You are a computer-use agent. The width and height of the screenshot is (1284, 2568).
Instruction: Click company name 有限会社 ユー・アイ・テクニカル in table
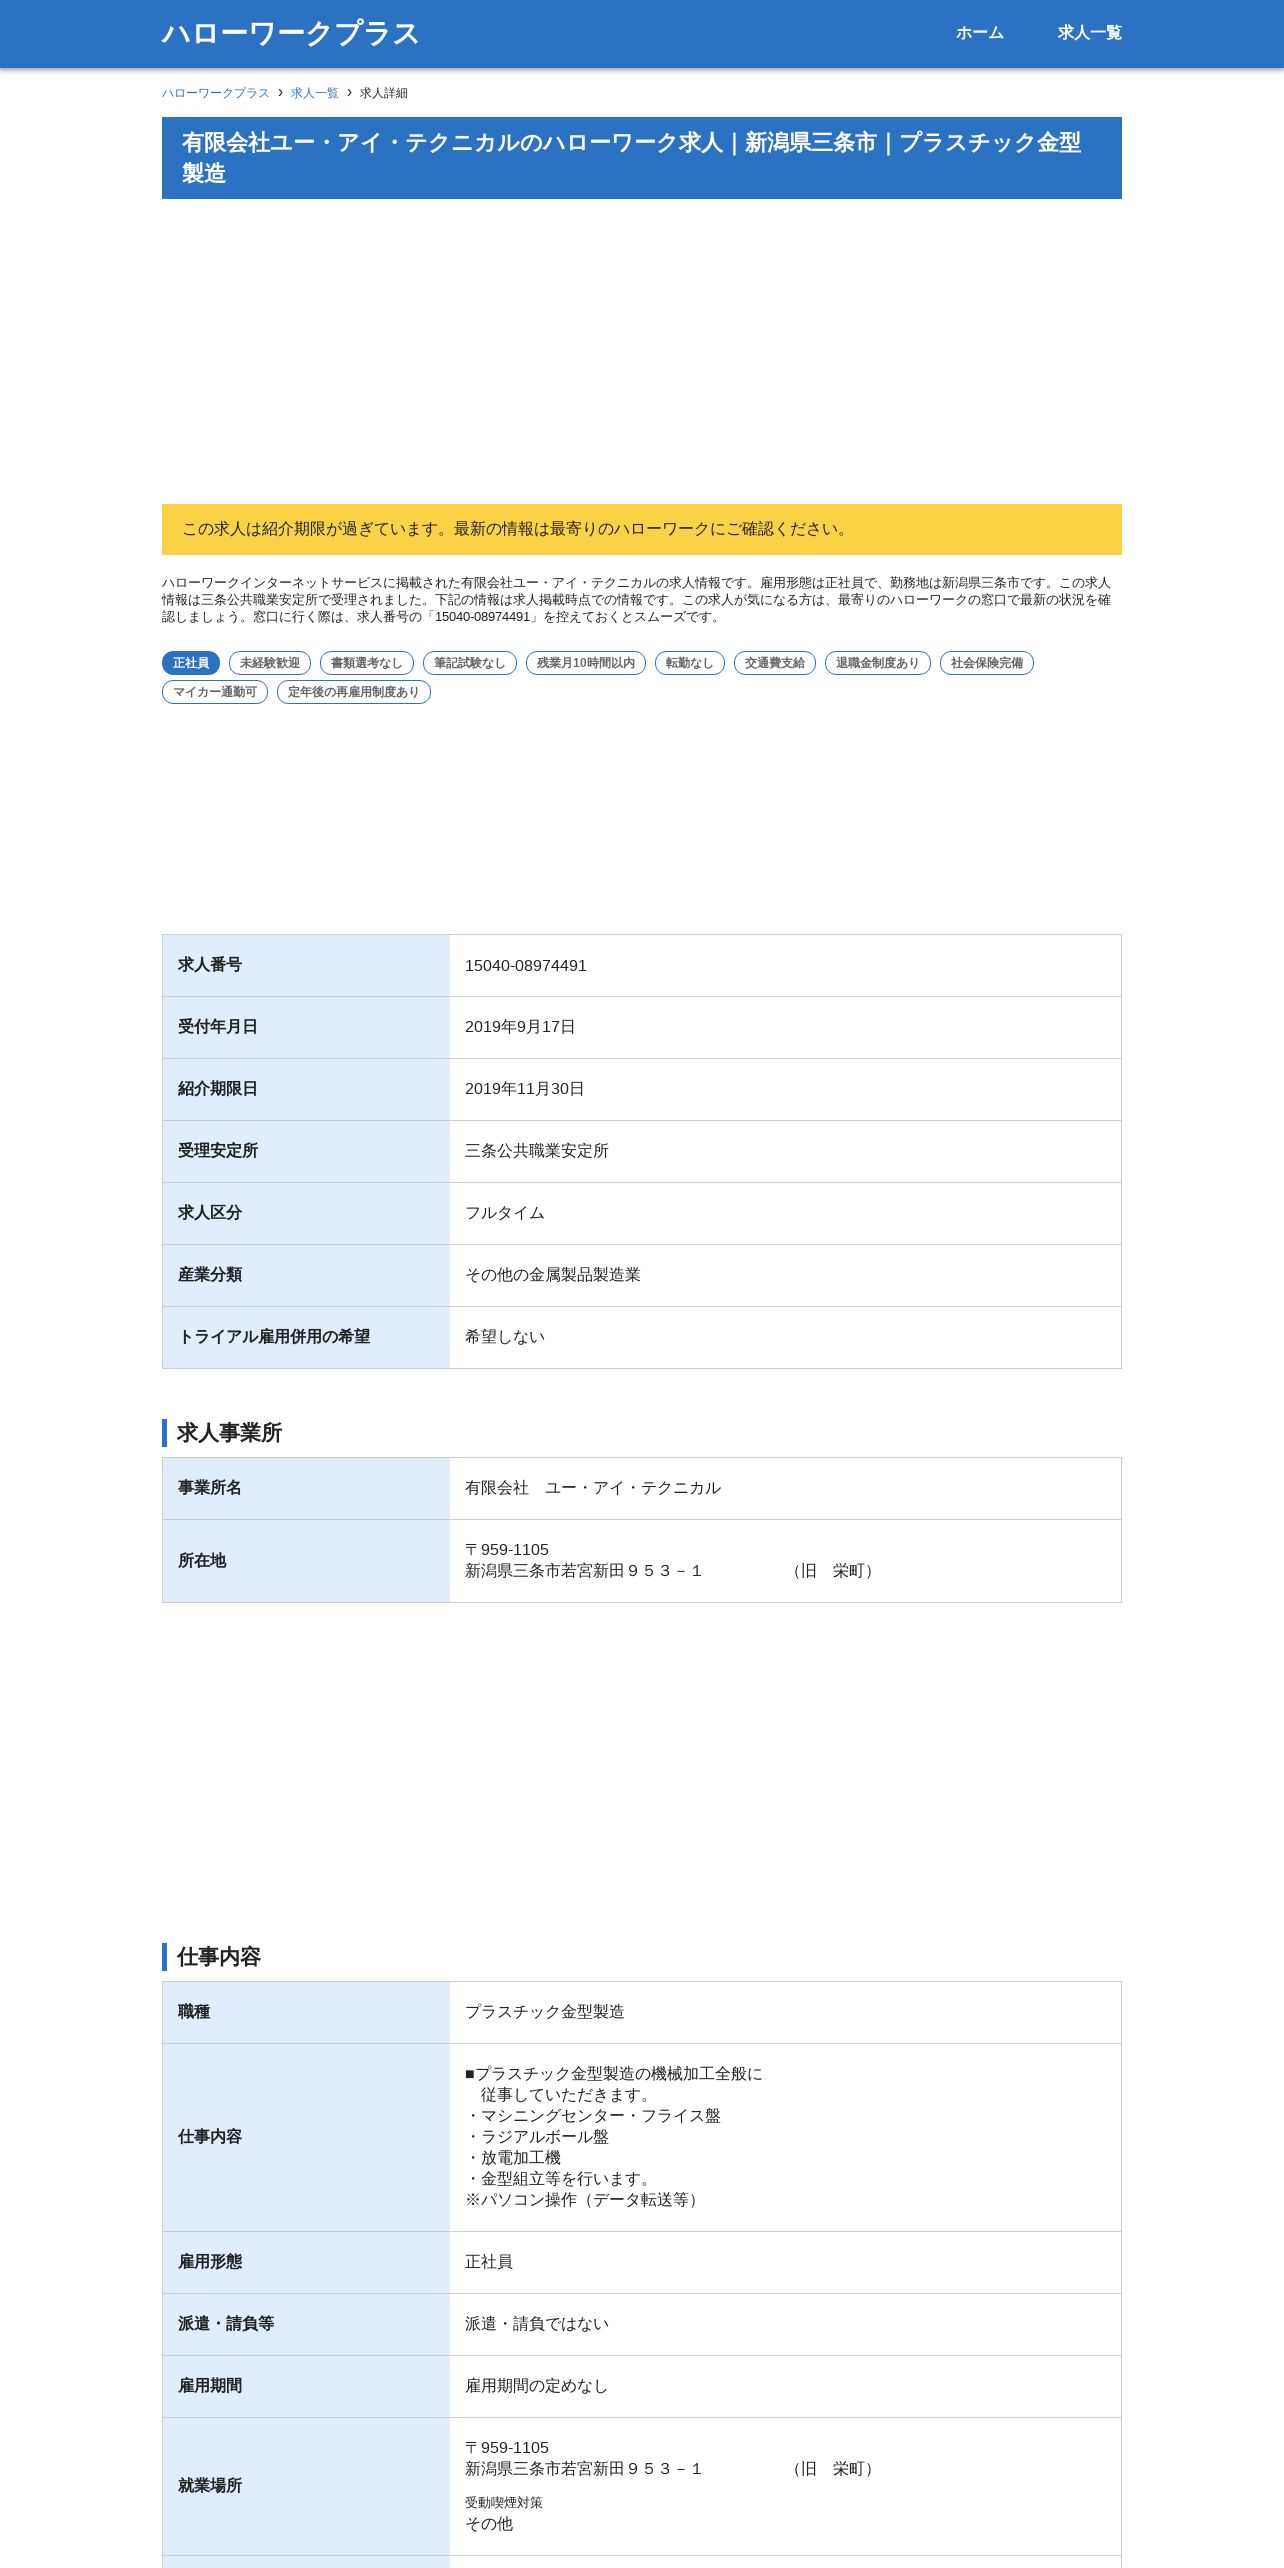click(593, 1489)
